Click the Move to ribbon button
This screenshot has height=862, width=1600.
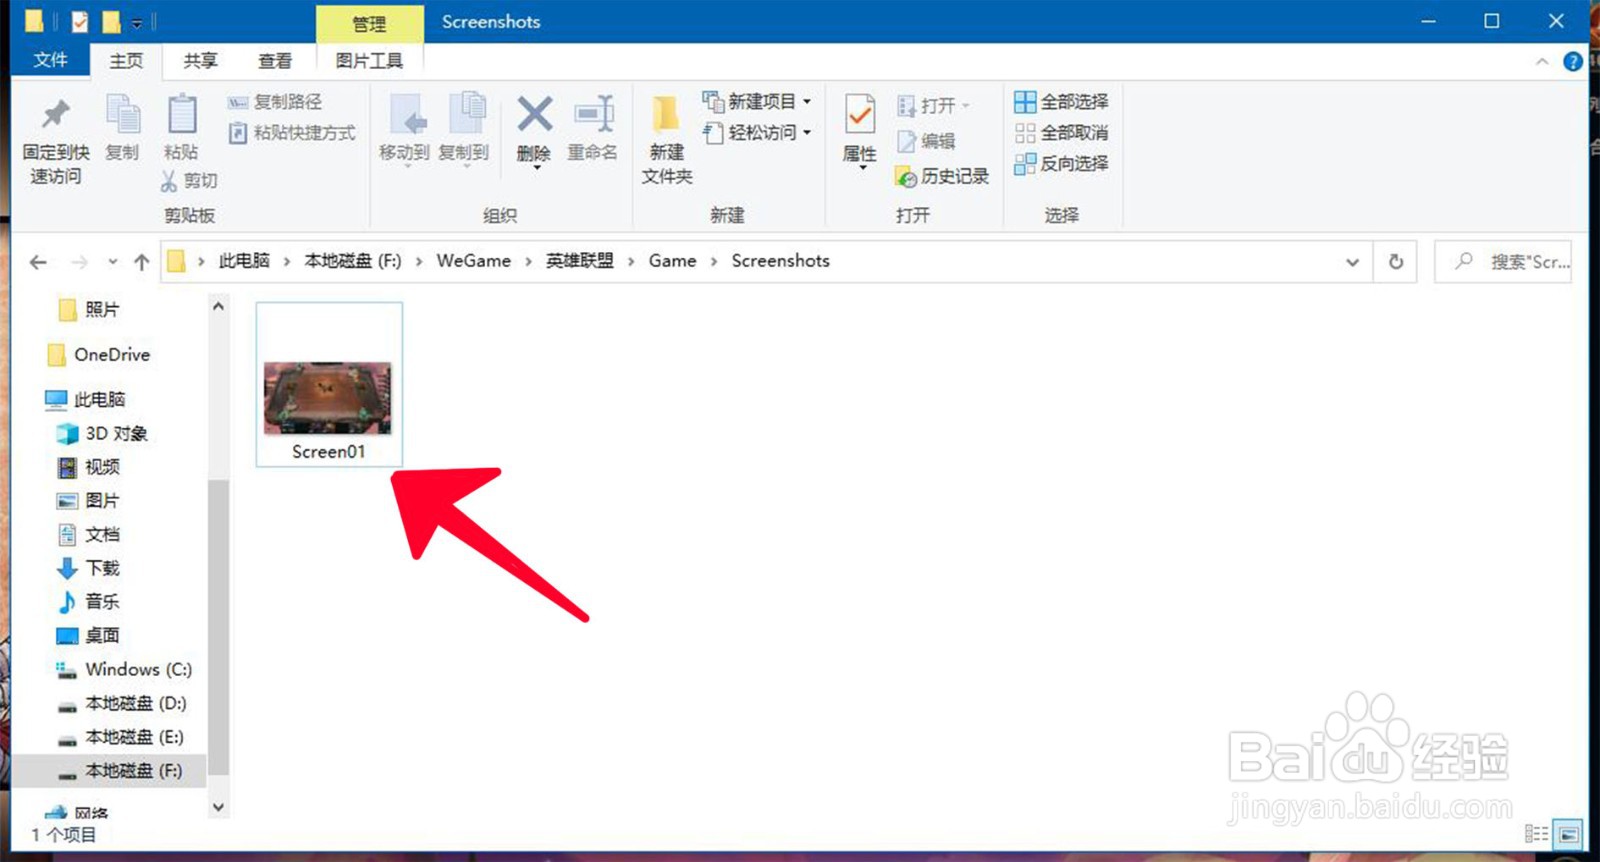(x=404, y=130)
